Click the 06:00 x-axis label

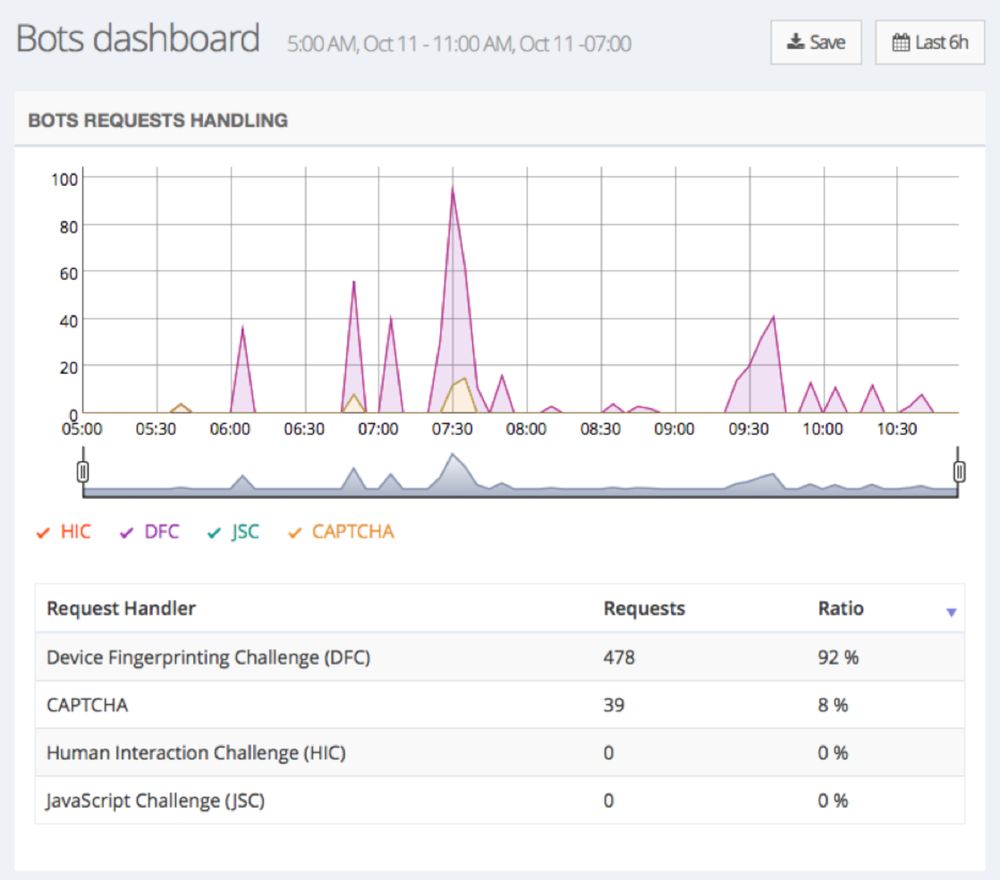click(230, 429)
